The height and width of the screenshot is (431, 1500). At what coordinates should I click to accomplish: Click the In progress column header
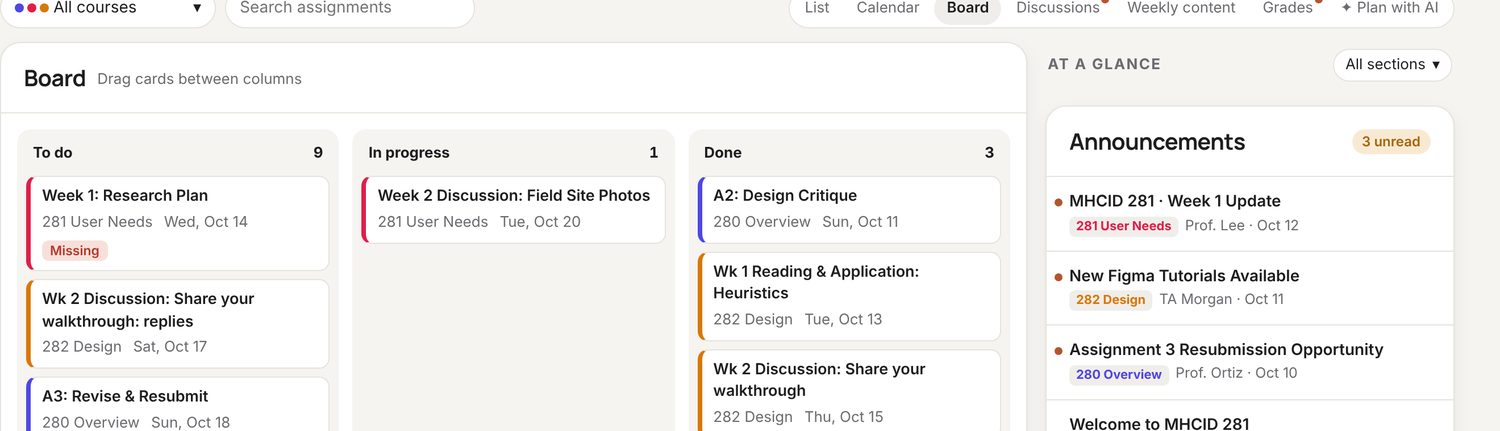[x=409, y=153]
